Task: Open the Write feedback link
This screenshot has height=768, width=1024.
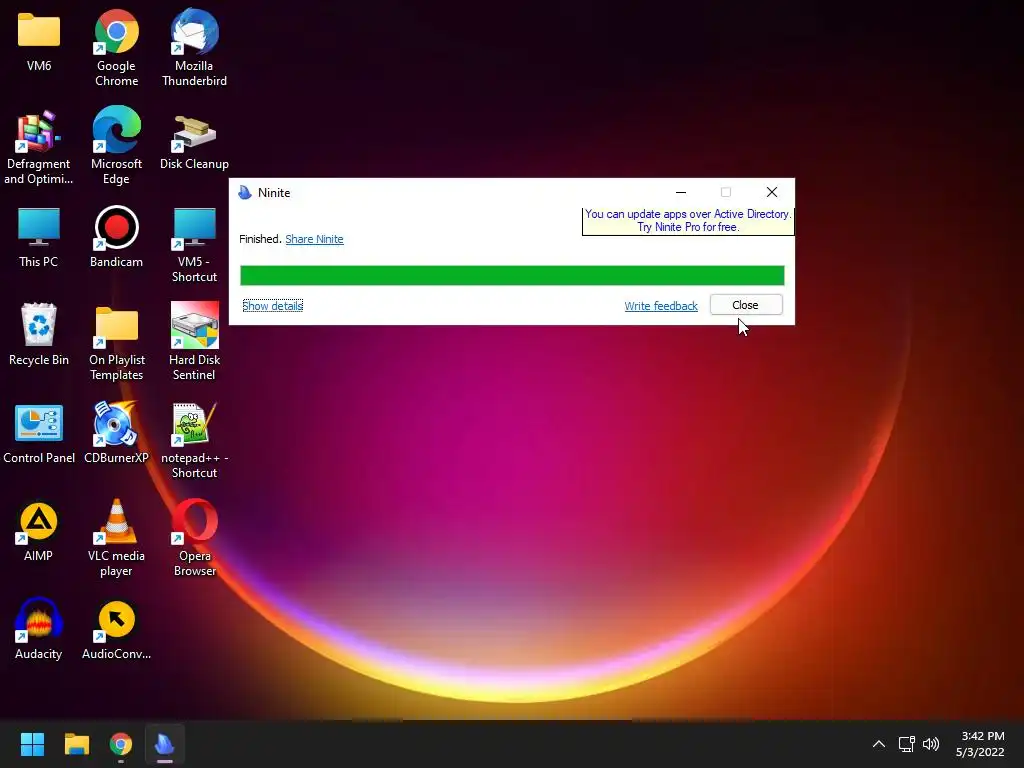Action: pyautogui.click(x=661, y=306)
